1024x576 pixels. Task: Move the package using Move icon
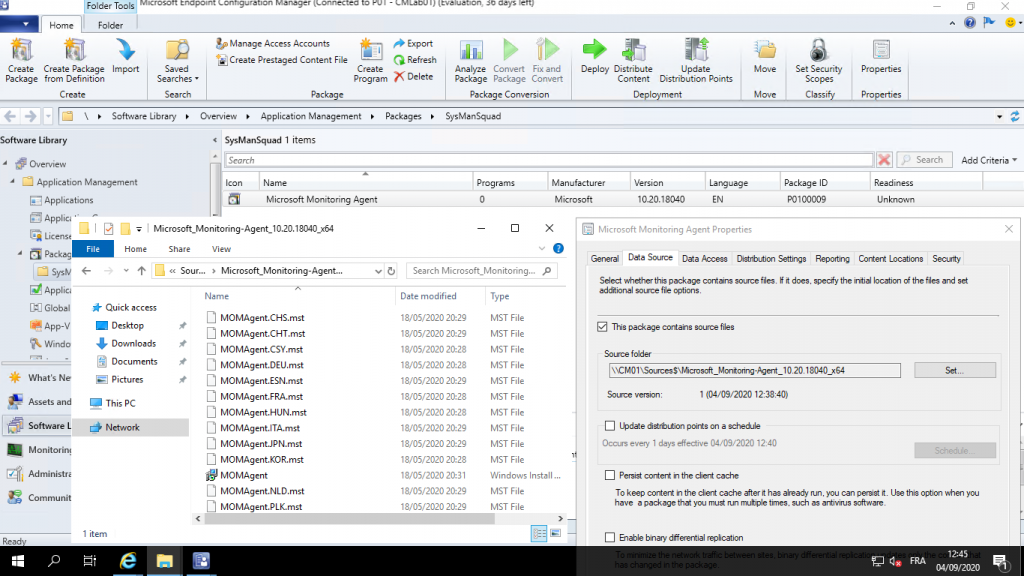tap(765, 57)
